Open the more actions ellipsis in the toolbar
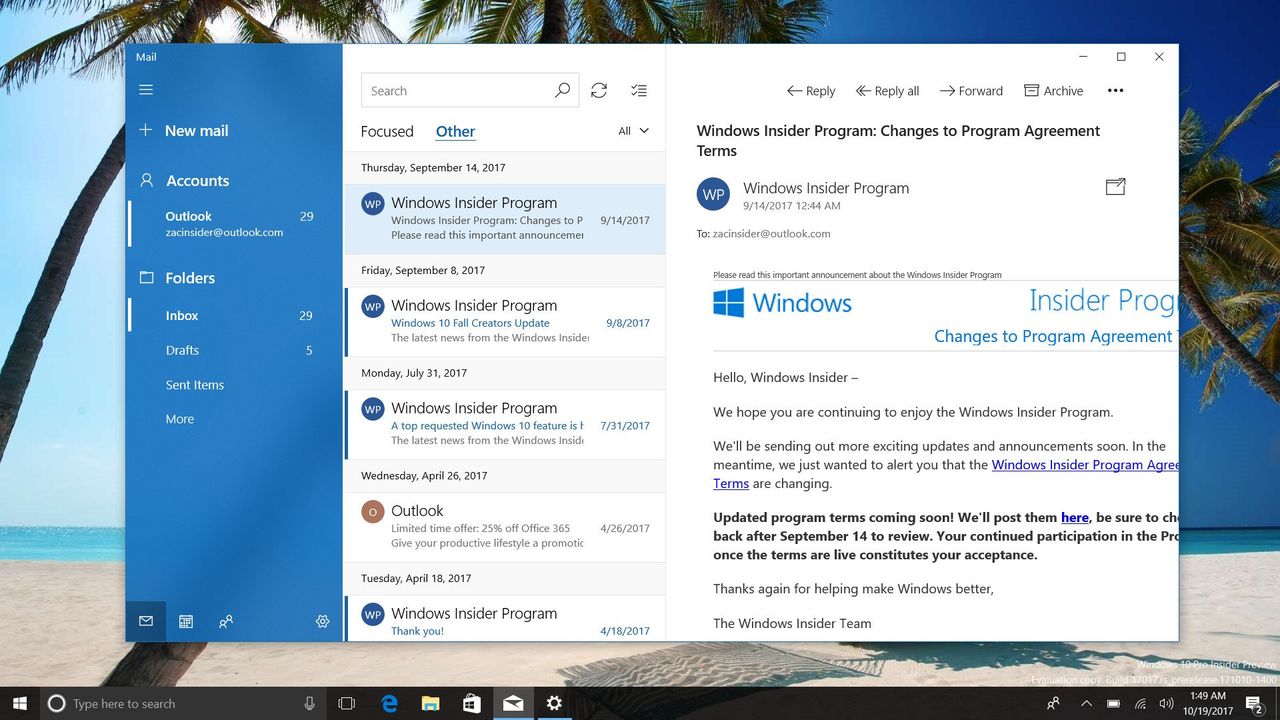The image size is (1280, 720). click(1116, 90)
